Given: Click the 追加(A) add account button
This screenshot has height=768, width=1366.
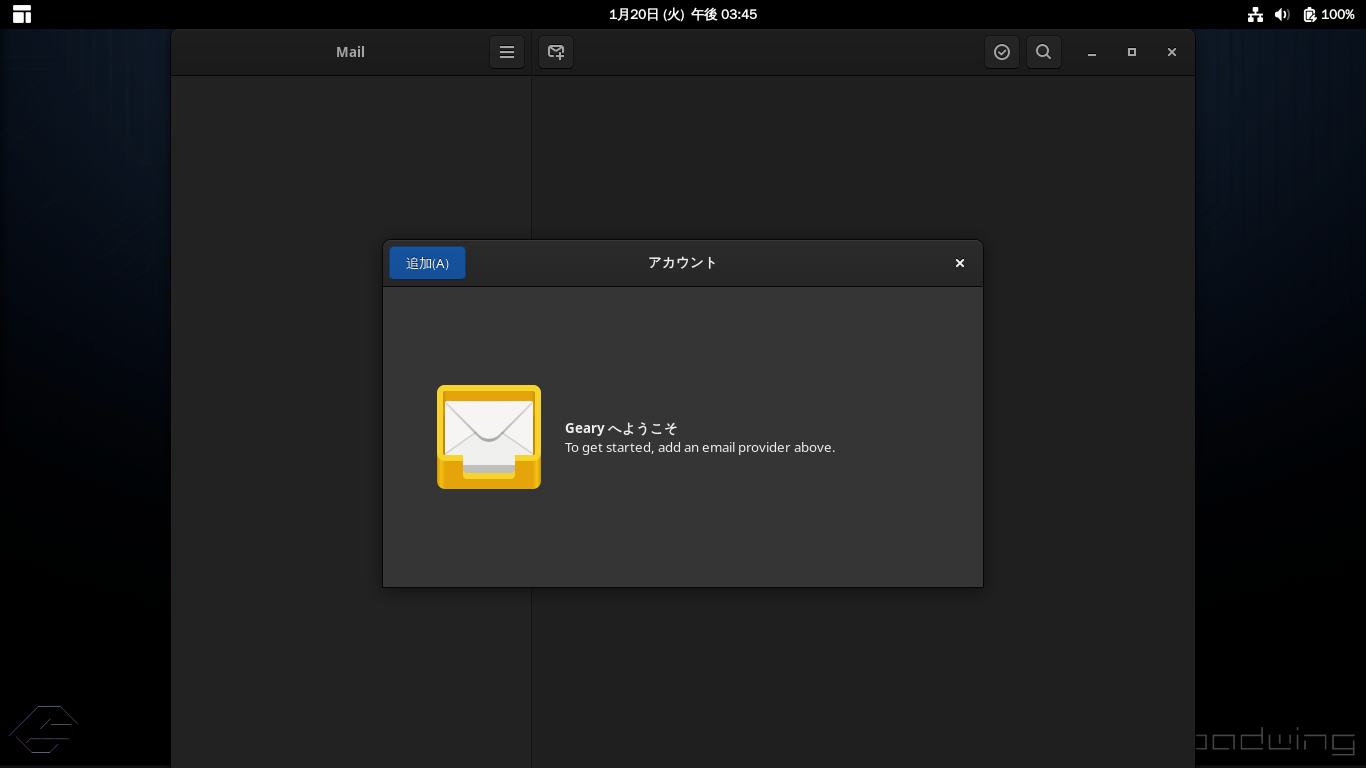Looking at the screenshot, I should click(x=427, y=263).
